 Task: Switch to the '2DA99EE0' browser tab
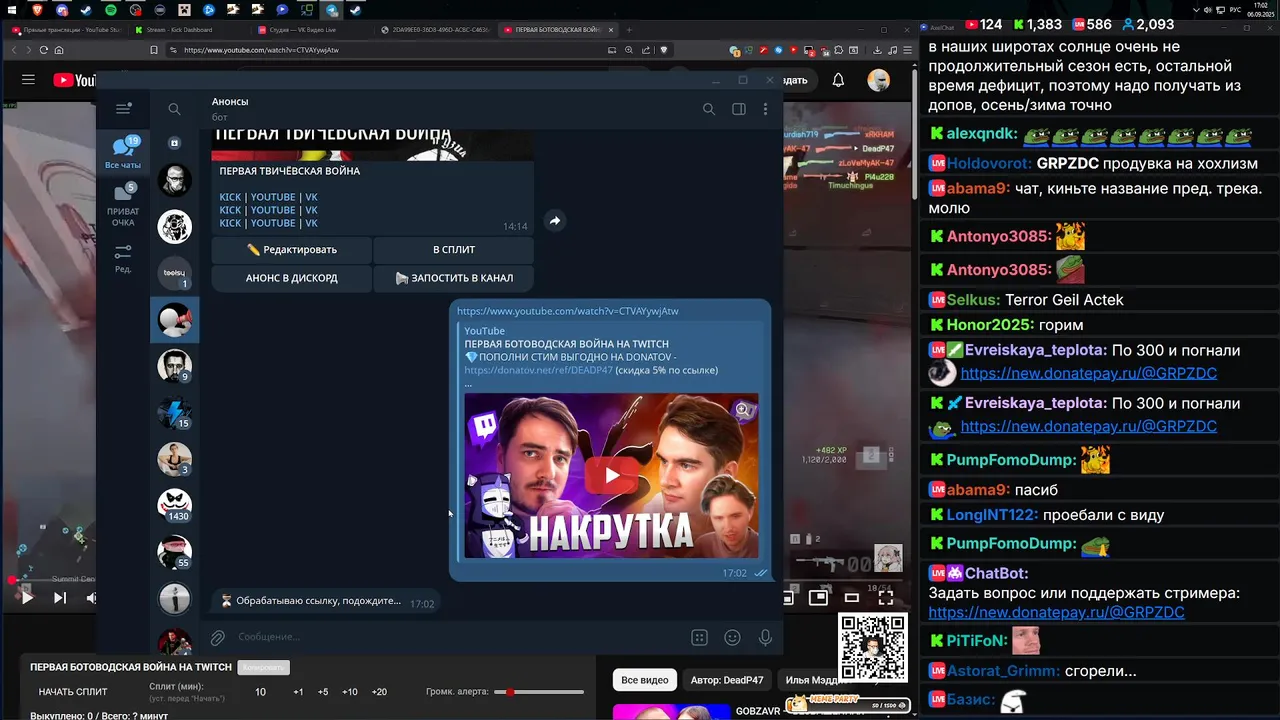435,30
